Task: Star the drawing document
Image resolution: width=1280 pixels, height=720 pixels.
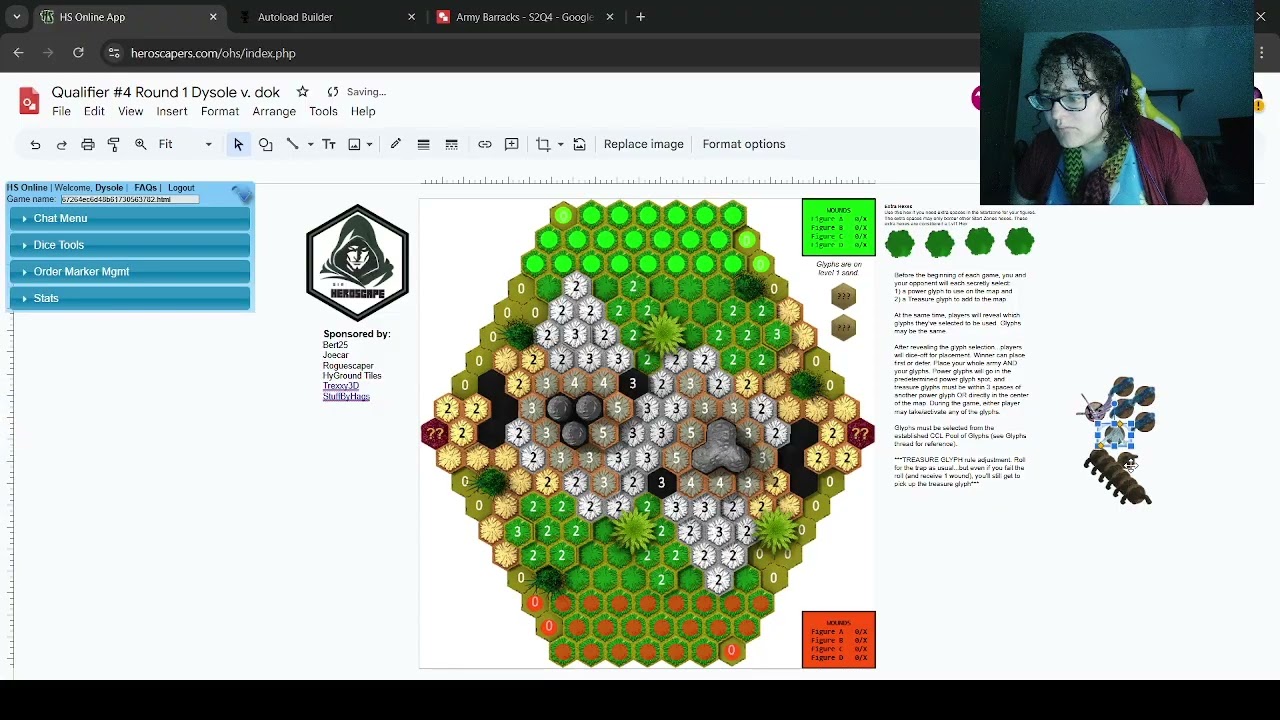Action: (x=302, y=92)
